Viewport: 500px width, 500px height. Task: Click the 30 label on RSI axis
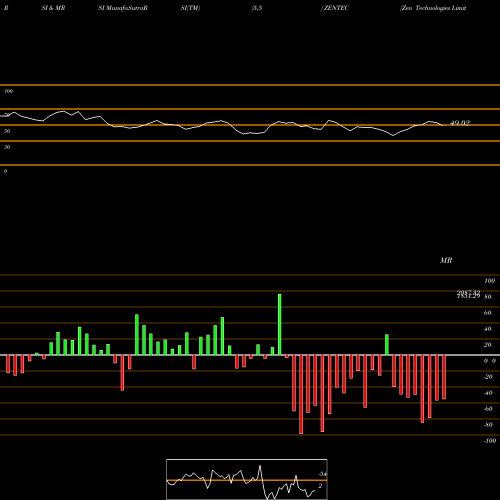(7, 147)
